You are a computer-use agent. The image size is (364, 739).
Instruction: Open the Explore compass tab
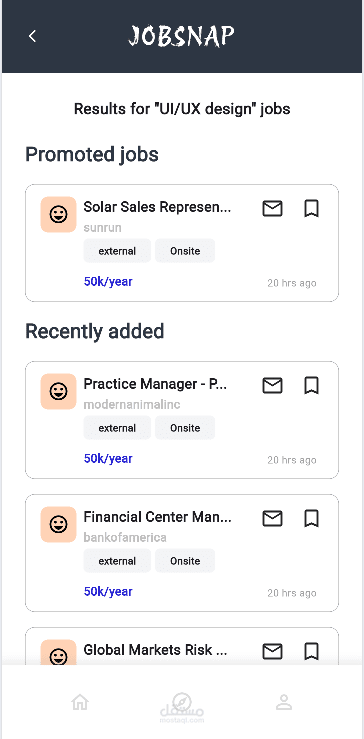[182, 702]
